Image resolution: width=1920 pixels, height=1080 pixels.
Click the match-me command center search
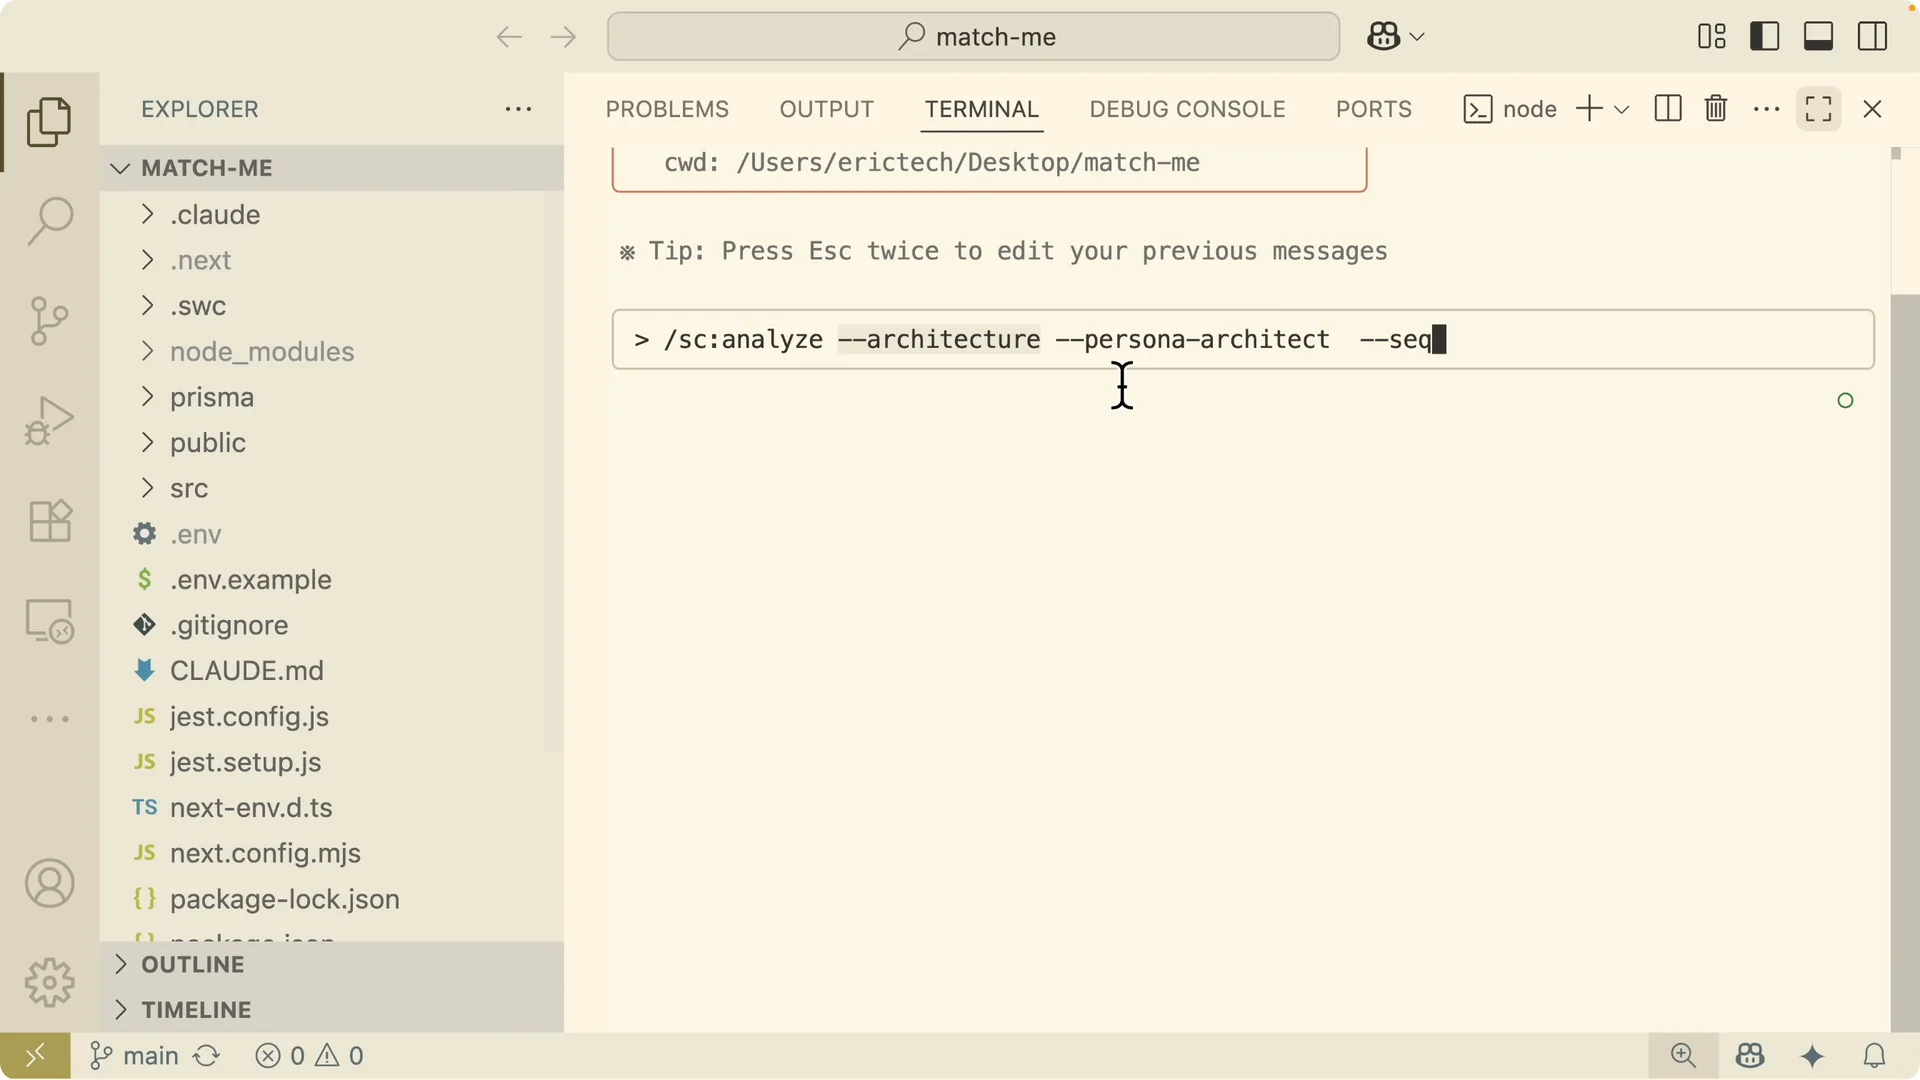pos(973,37)
